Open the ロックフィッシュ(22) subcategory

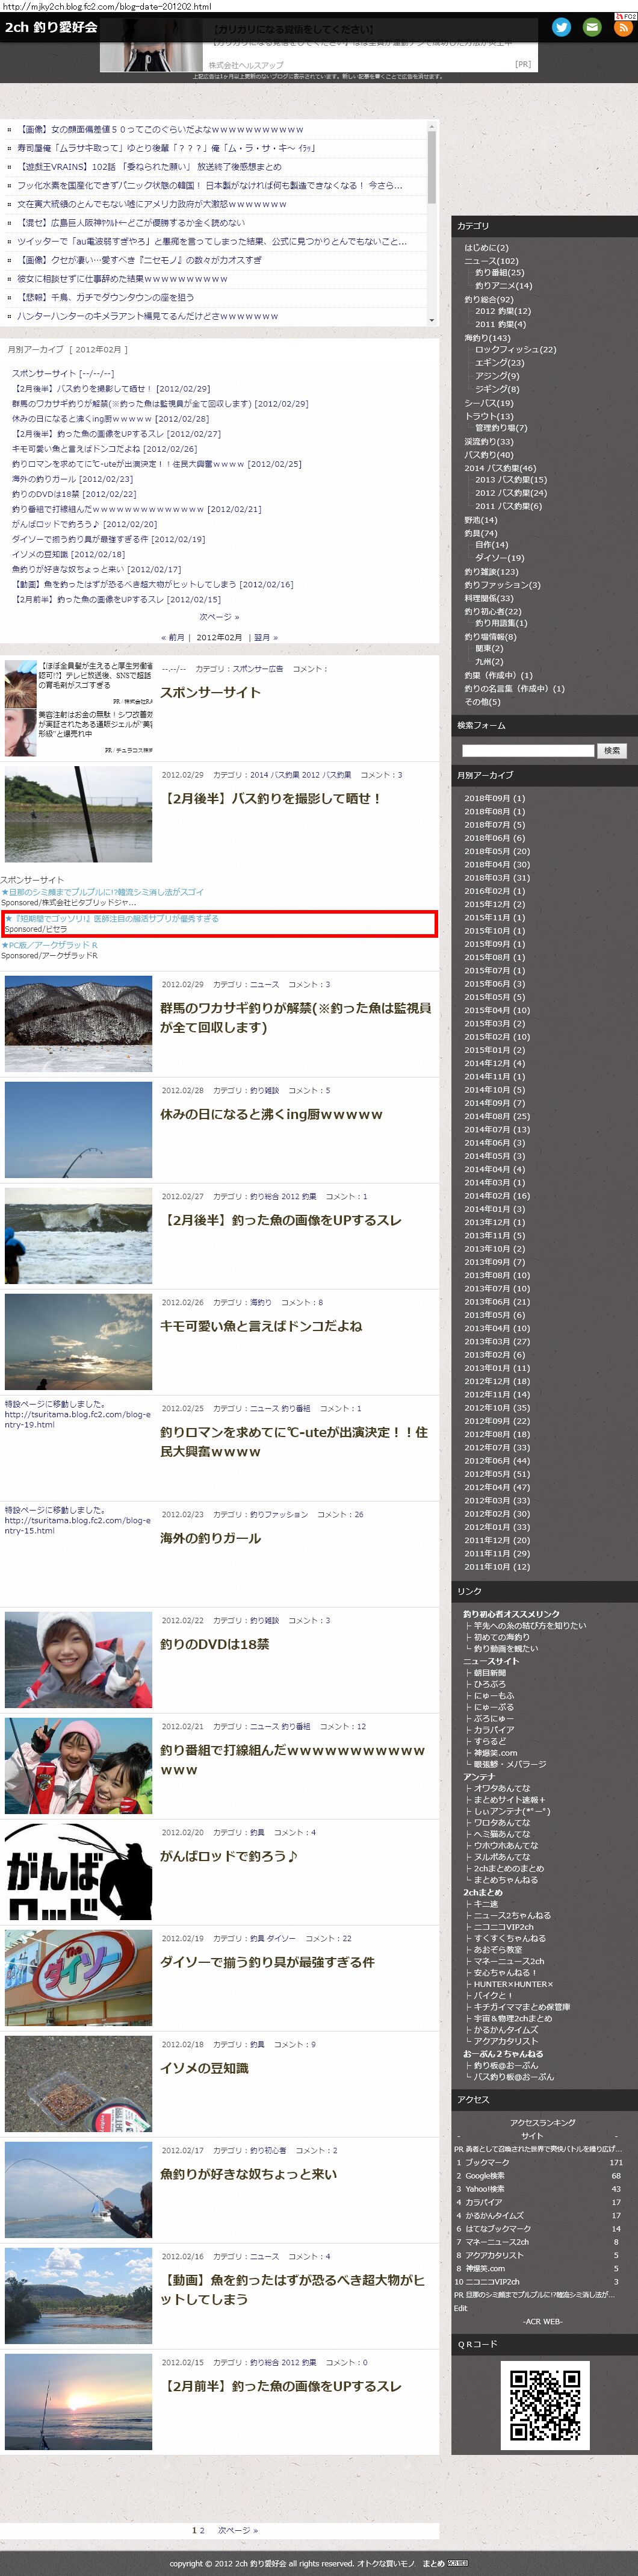pos(515,350)
